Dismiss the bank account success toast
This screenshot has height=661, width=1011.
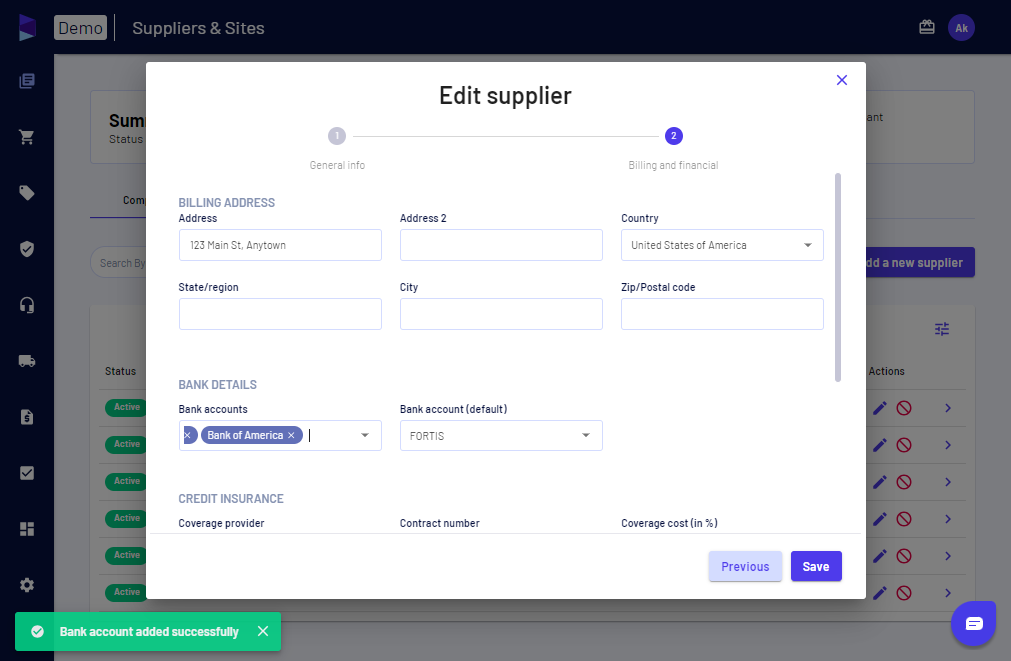click(263, 631)
